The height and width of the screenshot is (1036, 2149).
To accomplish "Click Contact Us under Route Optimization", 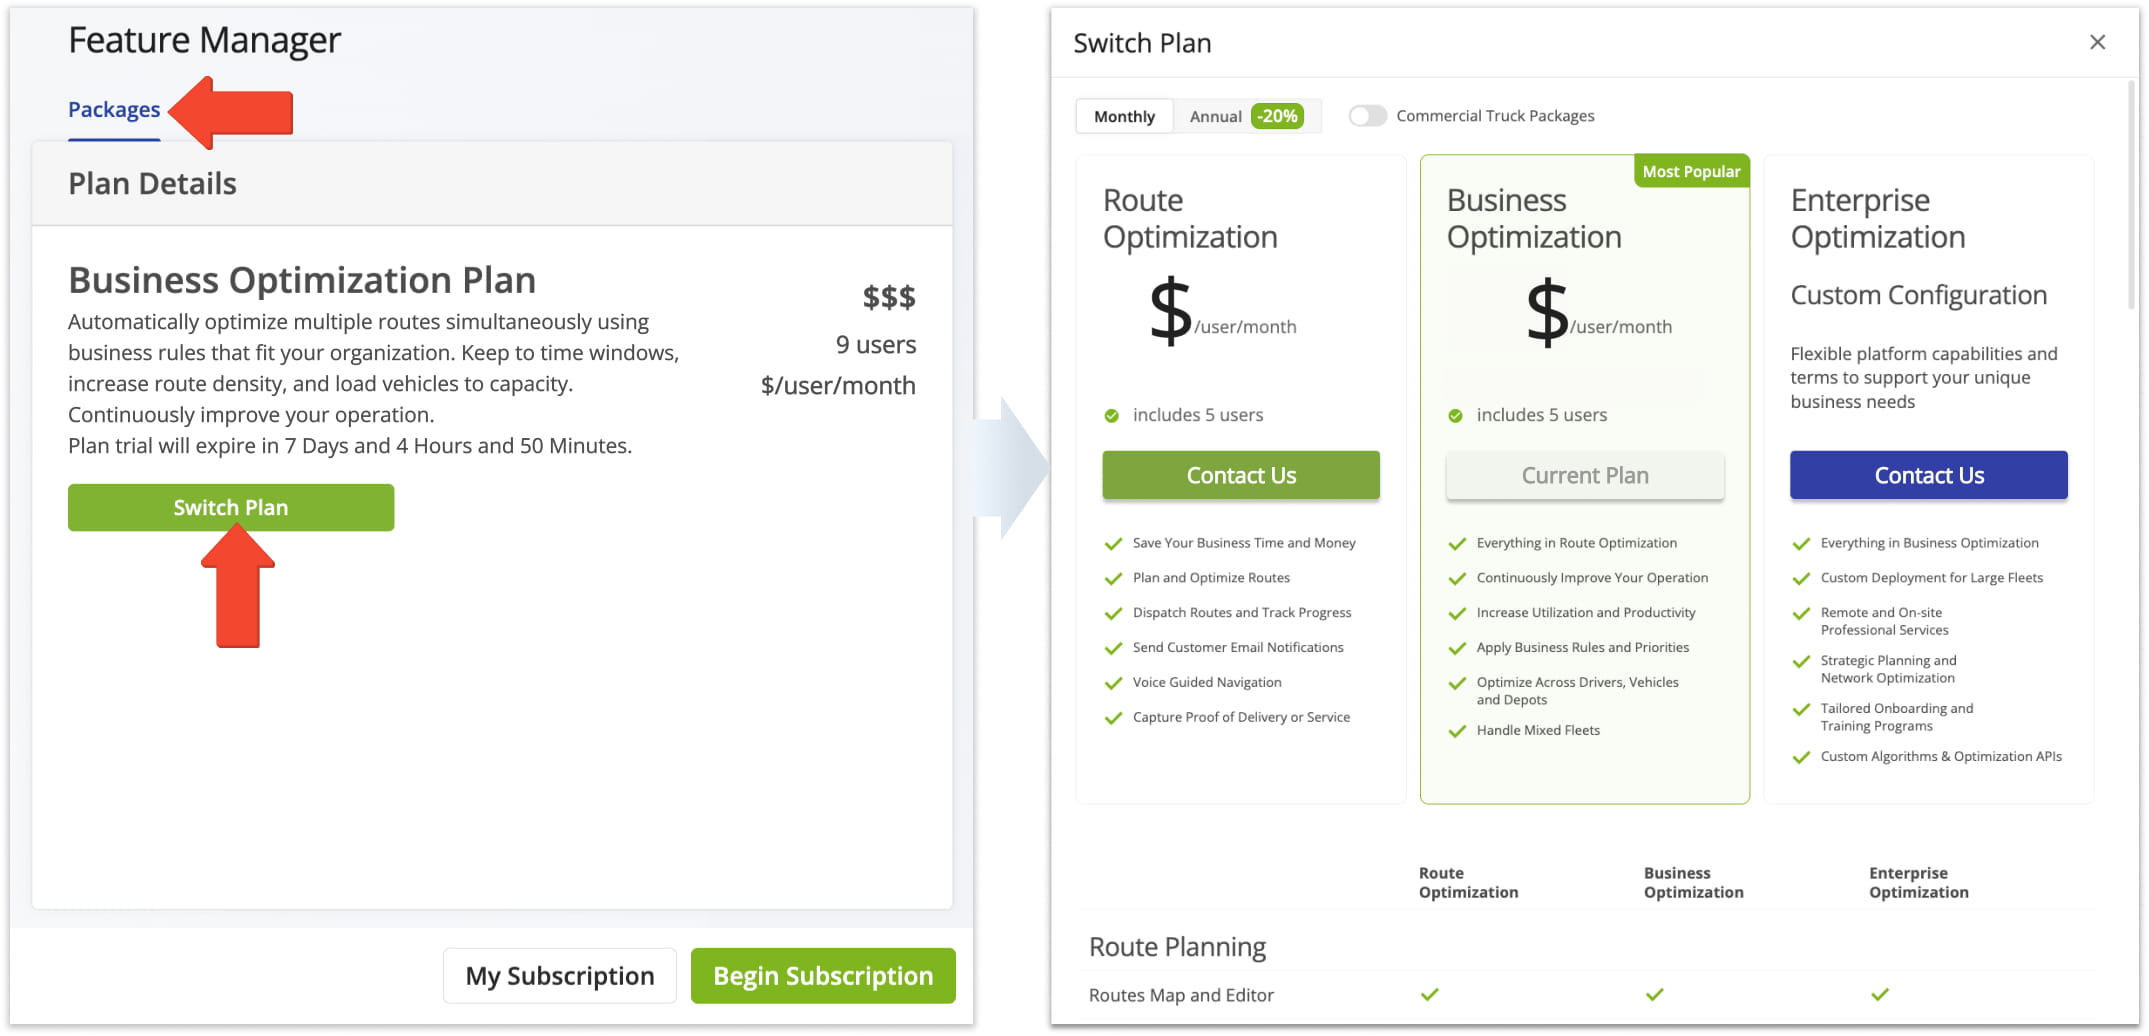I will click(x=1241, y=476).
